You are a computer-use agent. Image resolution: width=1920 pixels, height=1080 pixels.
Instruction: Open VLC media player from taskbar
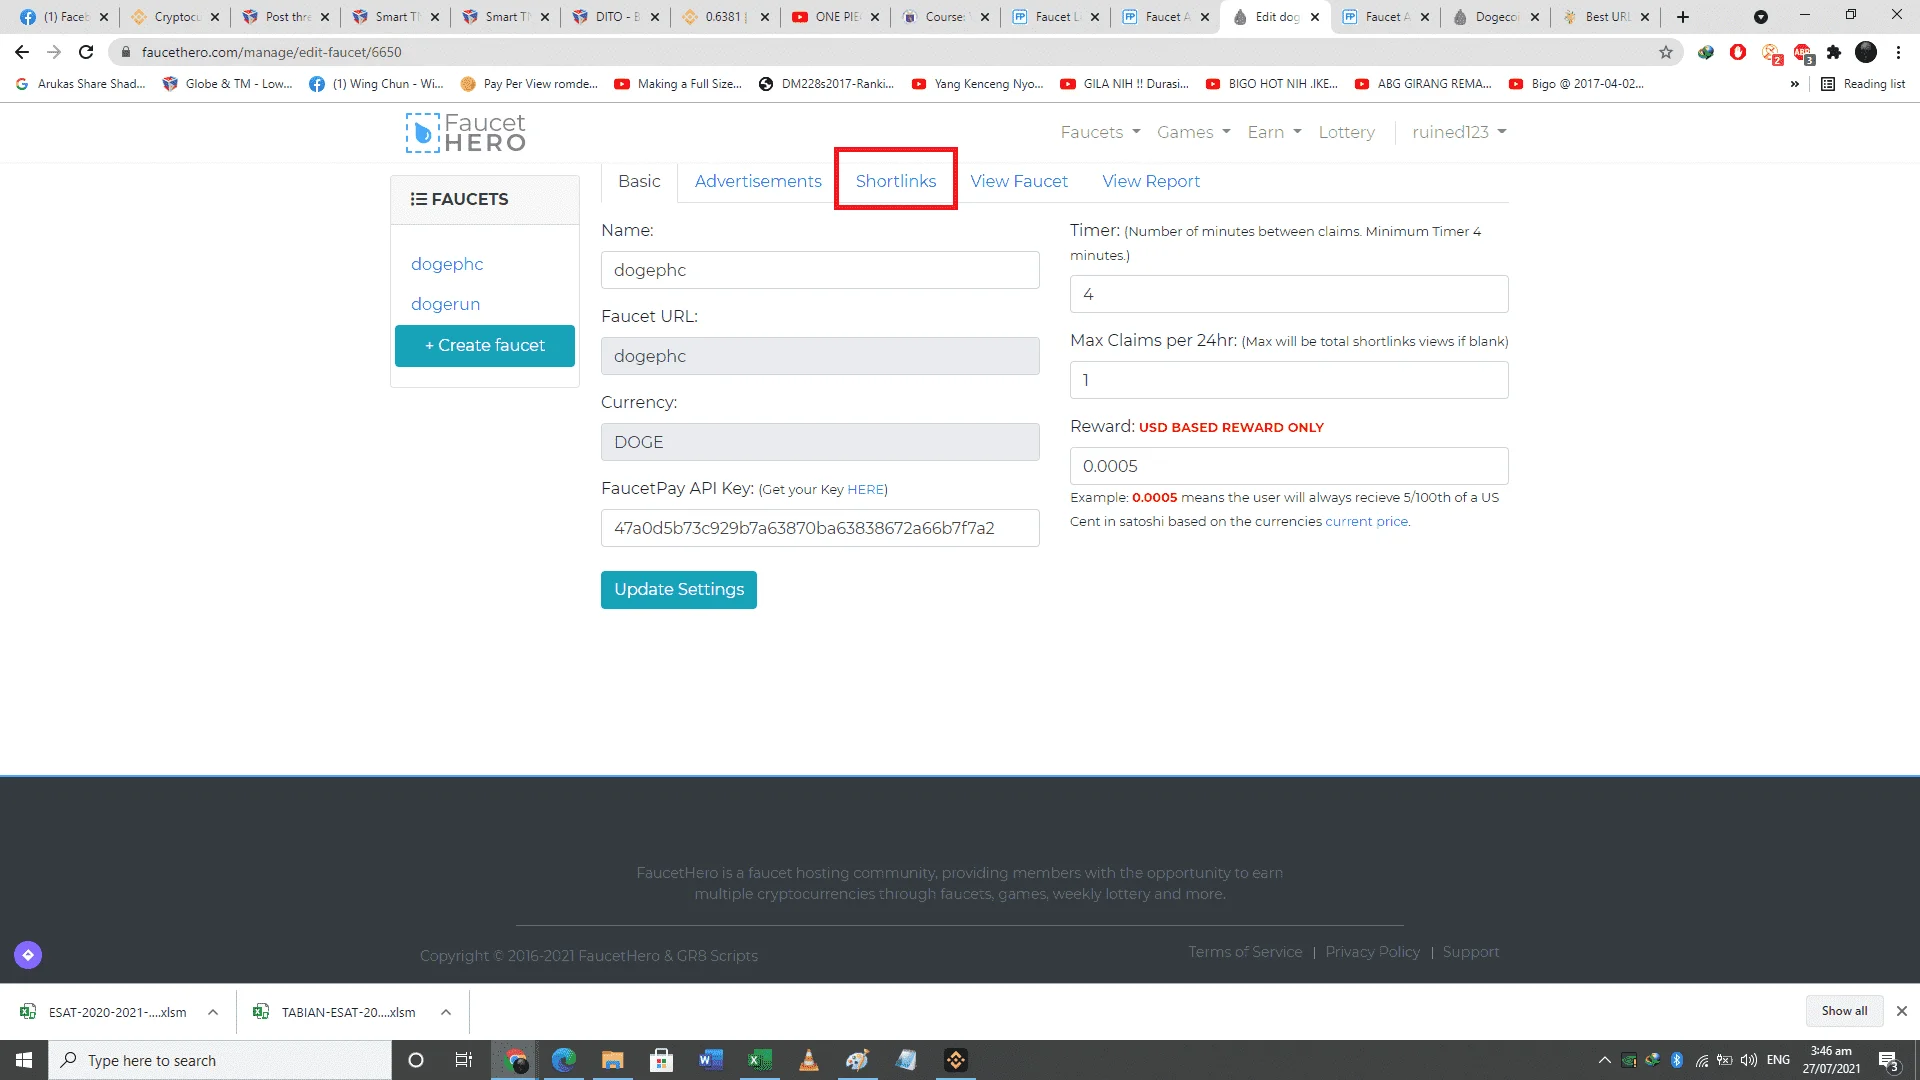[x=808, y=1060]
